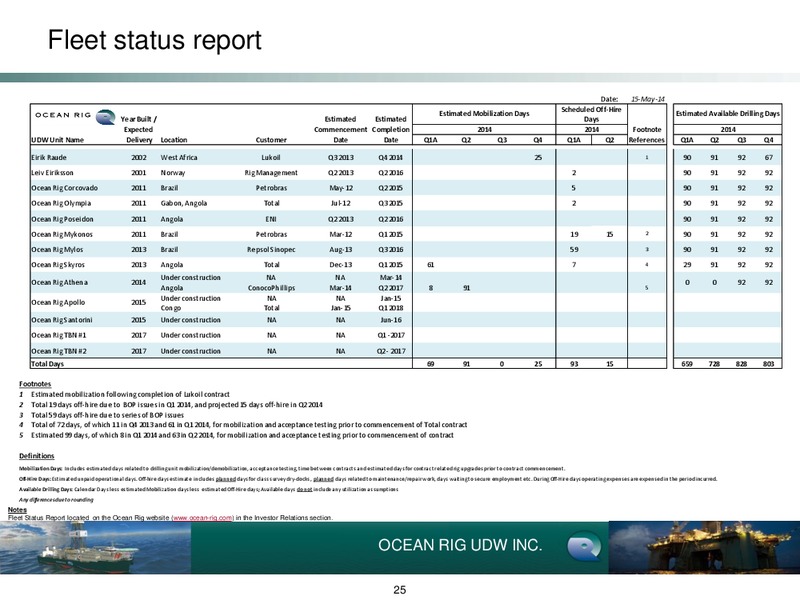
Task: Click the 'Total Days' row label
Action: pos(47,364)
